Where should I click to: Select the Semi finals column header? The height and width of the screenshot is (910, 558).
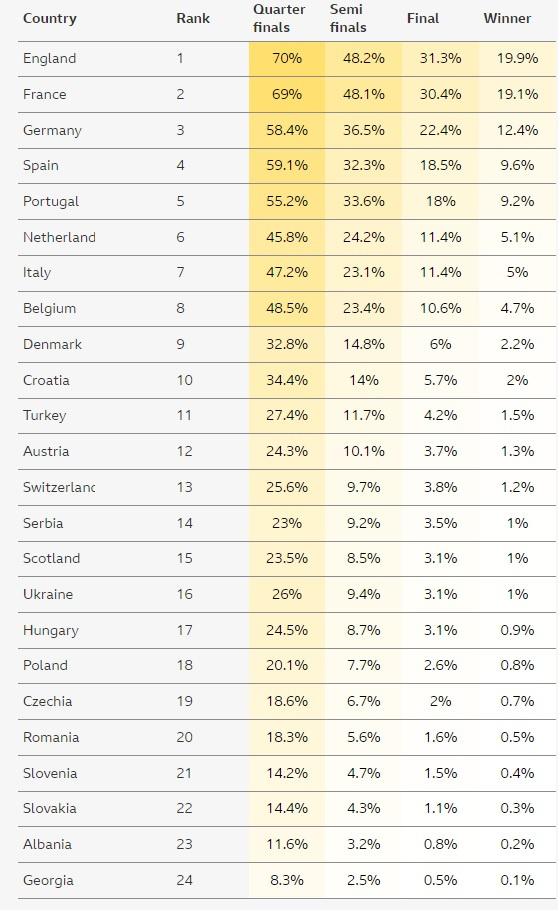coord(348,19)
